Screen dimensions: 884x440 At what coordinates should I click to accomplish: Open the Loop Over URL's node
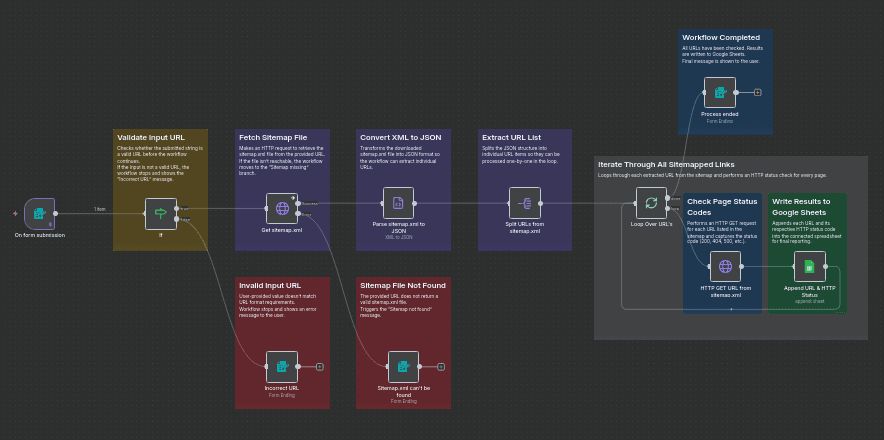(651, 203)
